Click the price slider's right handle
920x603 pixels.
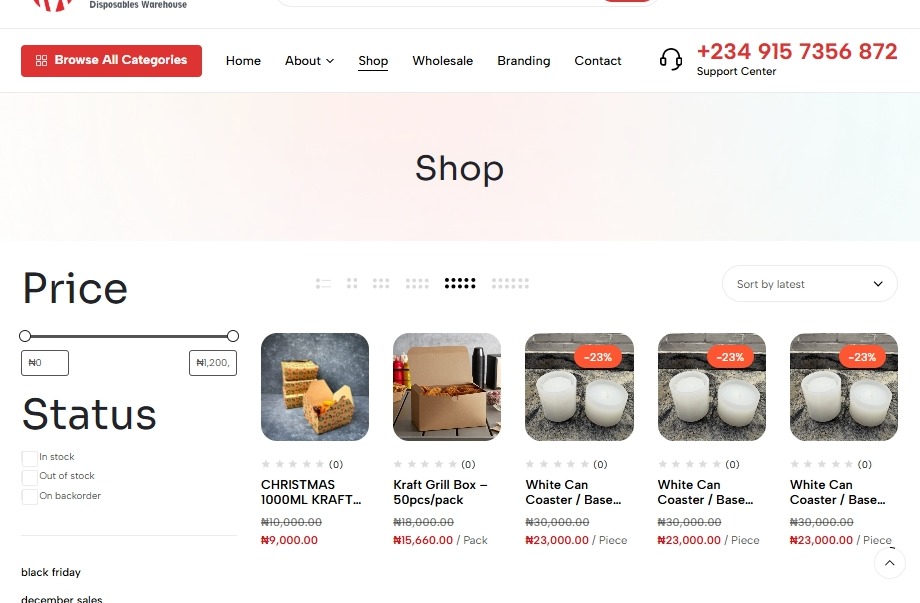pyautogui.click(x=233, y=336)
